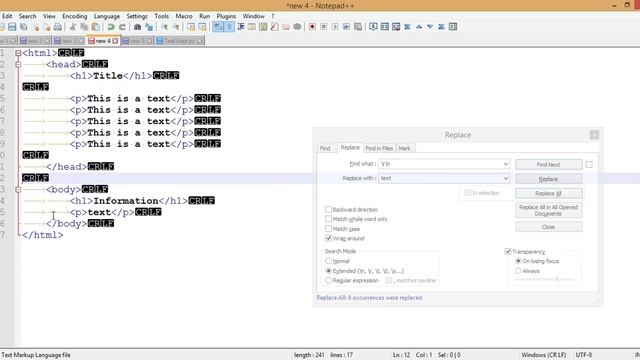This screenshot has width=640, height=360.
Task: Close the new 4 document tab
Action: (x=116, y=41)
